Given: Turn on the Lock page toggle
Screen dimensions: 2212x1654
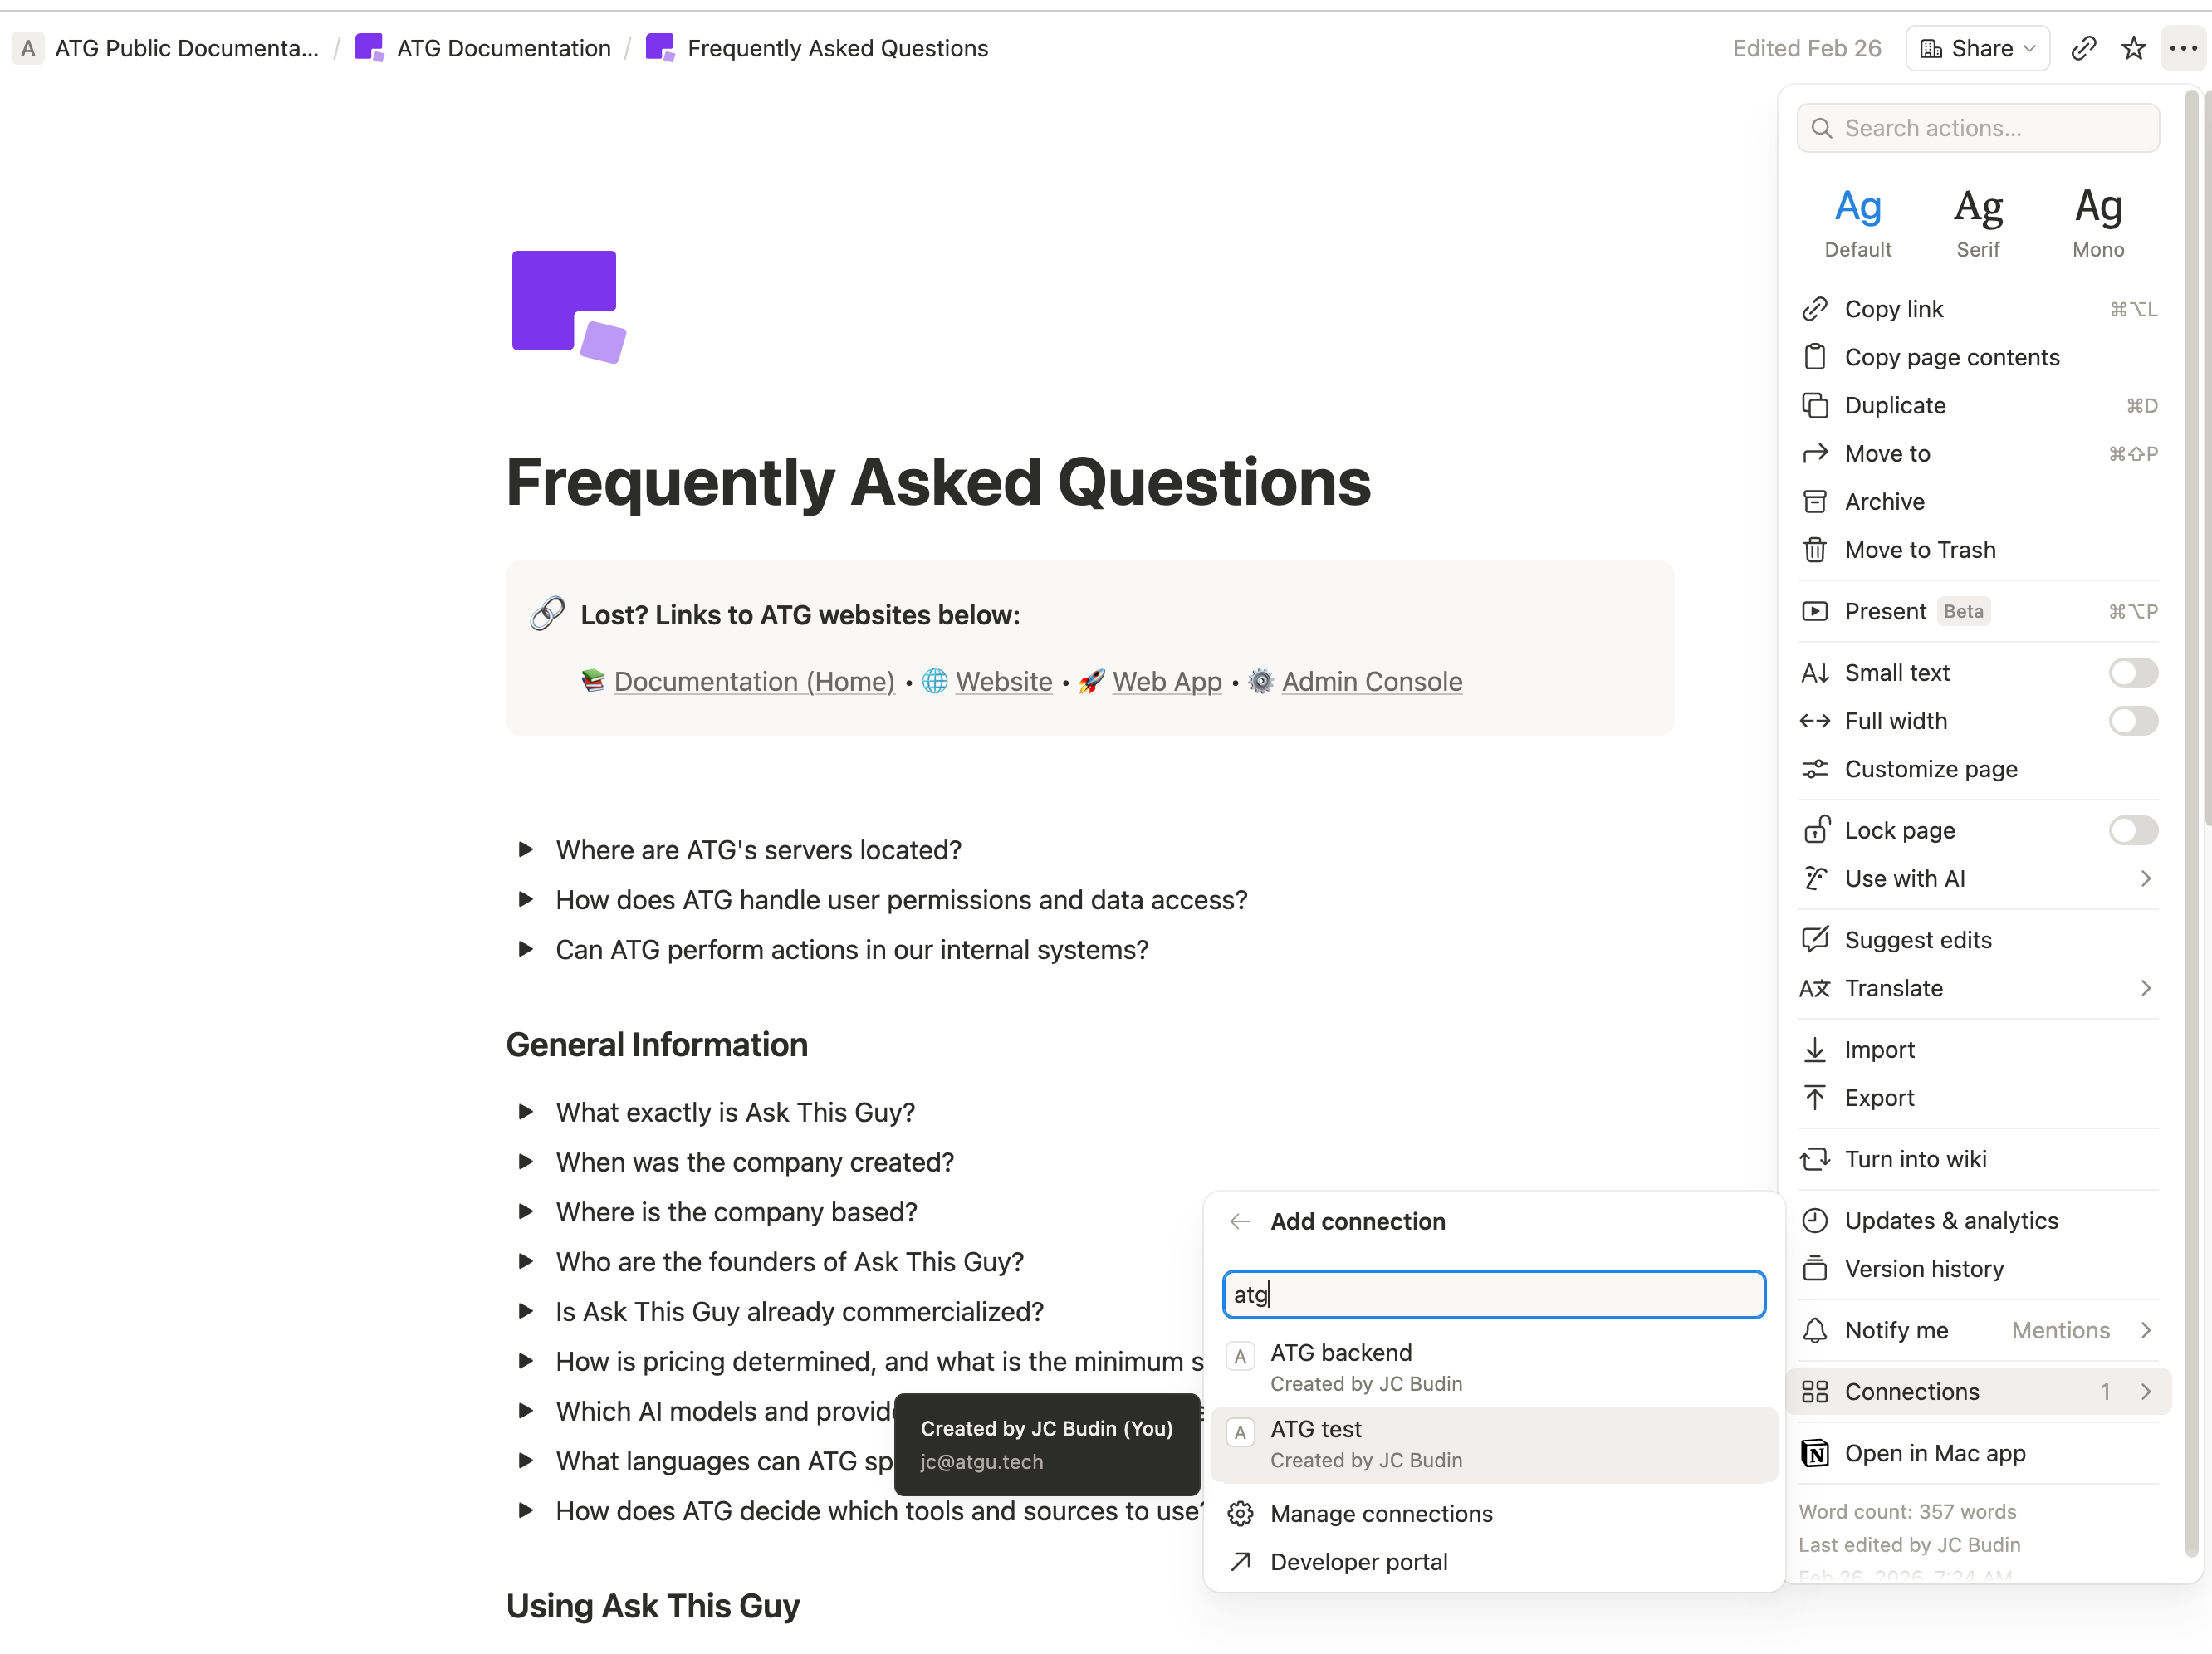Looking at the screenshot, I should [x=2133, y=830].
